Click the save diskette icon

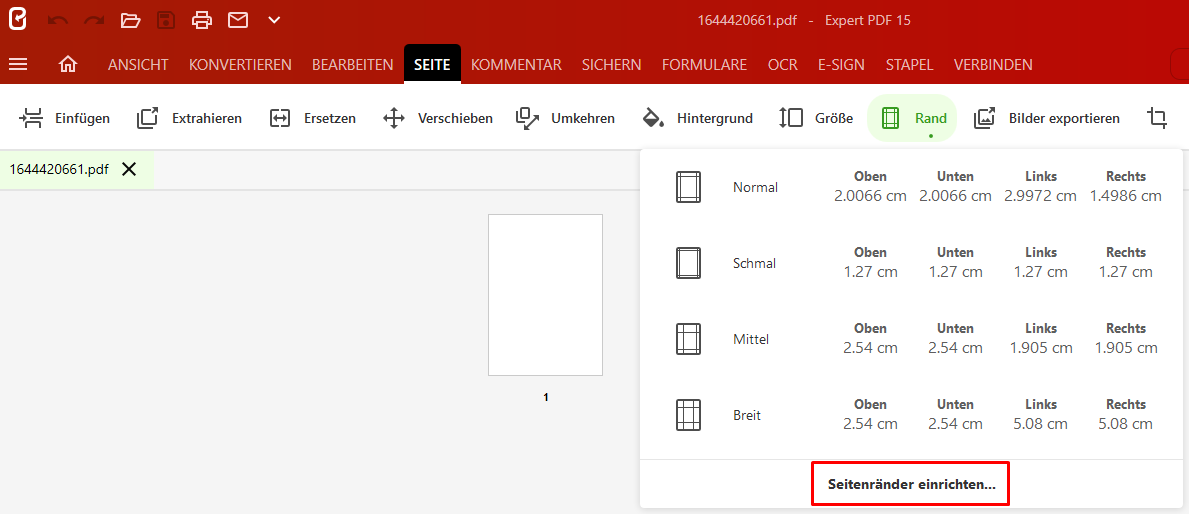tap(166, 20)
